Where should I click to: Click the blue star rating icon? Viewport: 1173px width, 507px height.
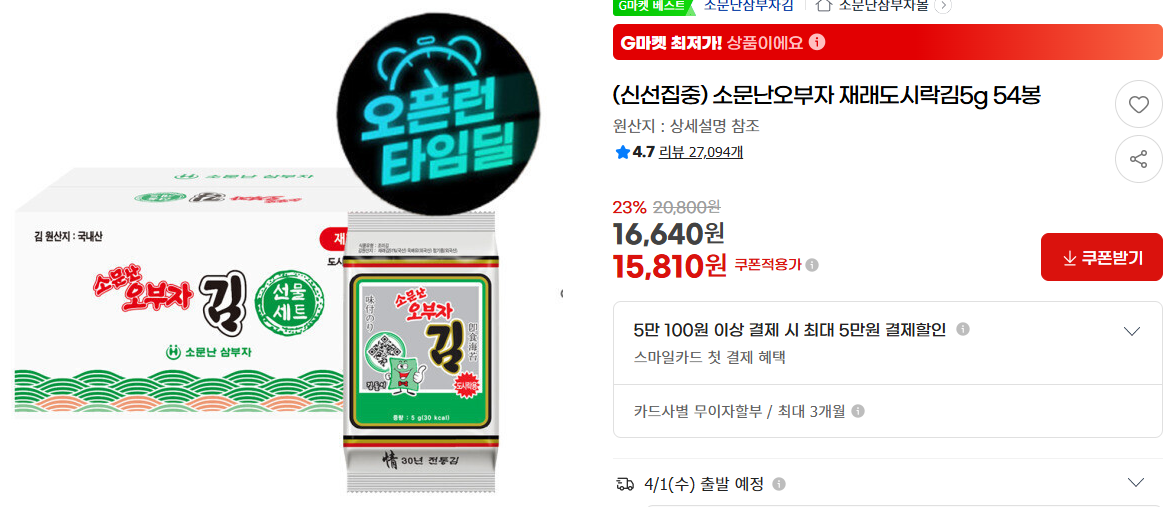point(622,153)
